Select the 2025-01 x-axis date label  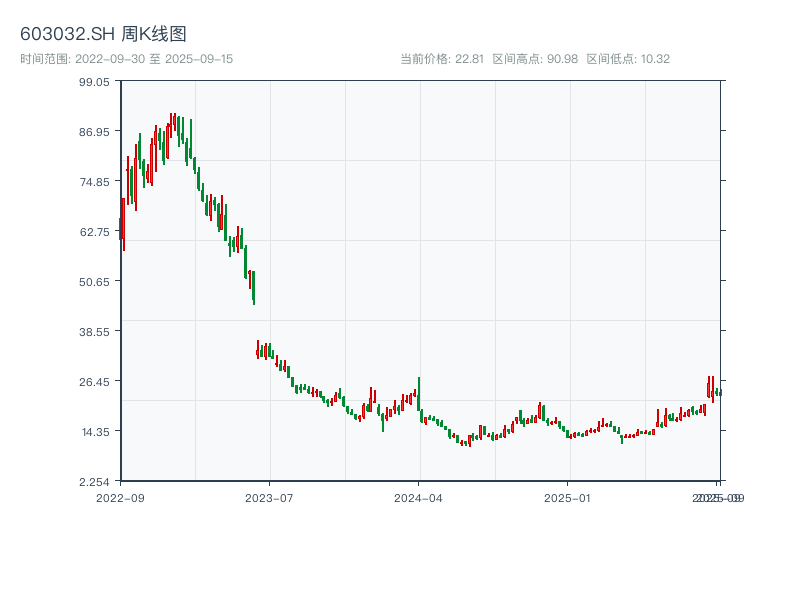pos(569,497)
